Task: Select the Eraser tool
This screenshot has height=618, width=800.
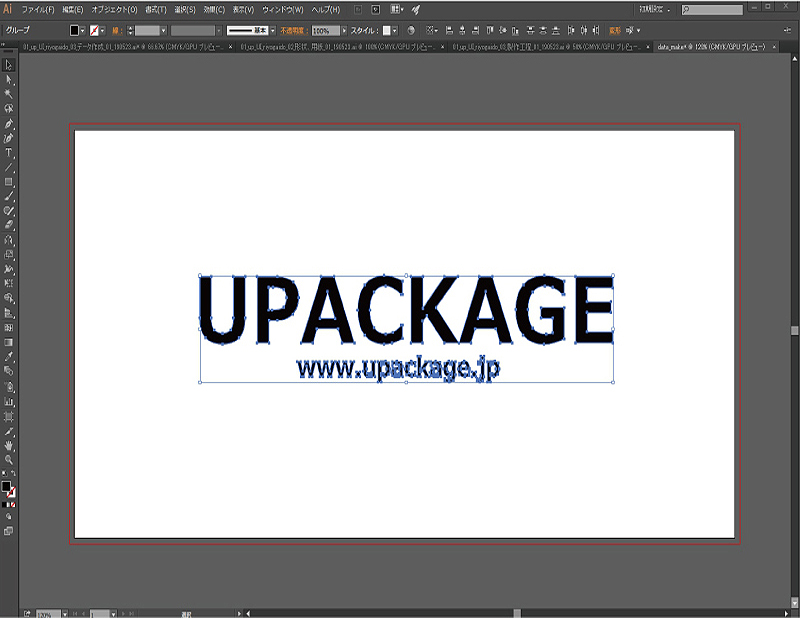Action: point(8,225)
